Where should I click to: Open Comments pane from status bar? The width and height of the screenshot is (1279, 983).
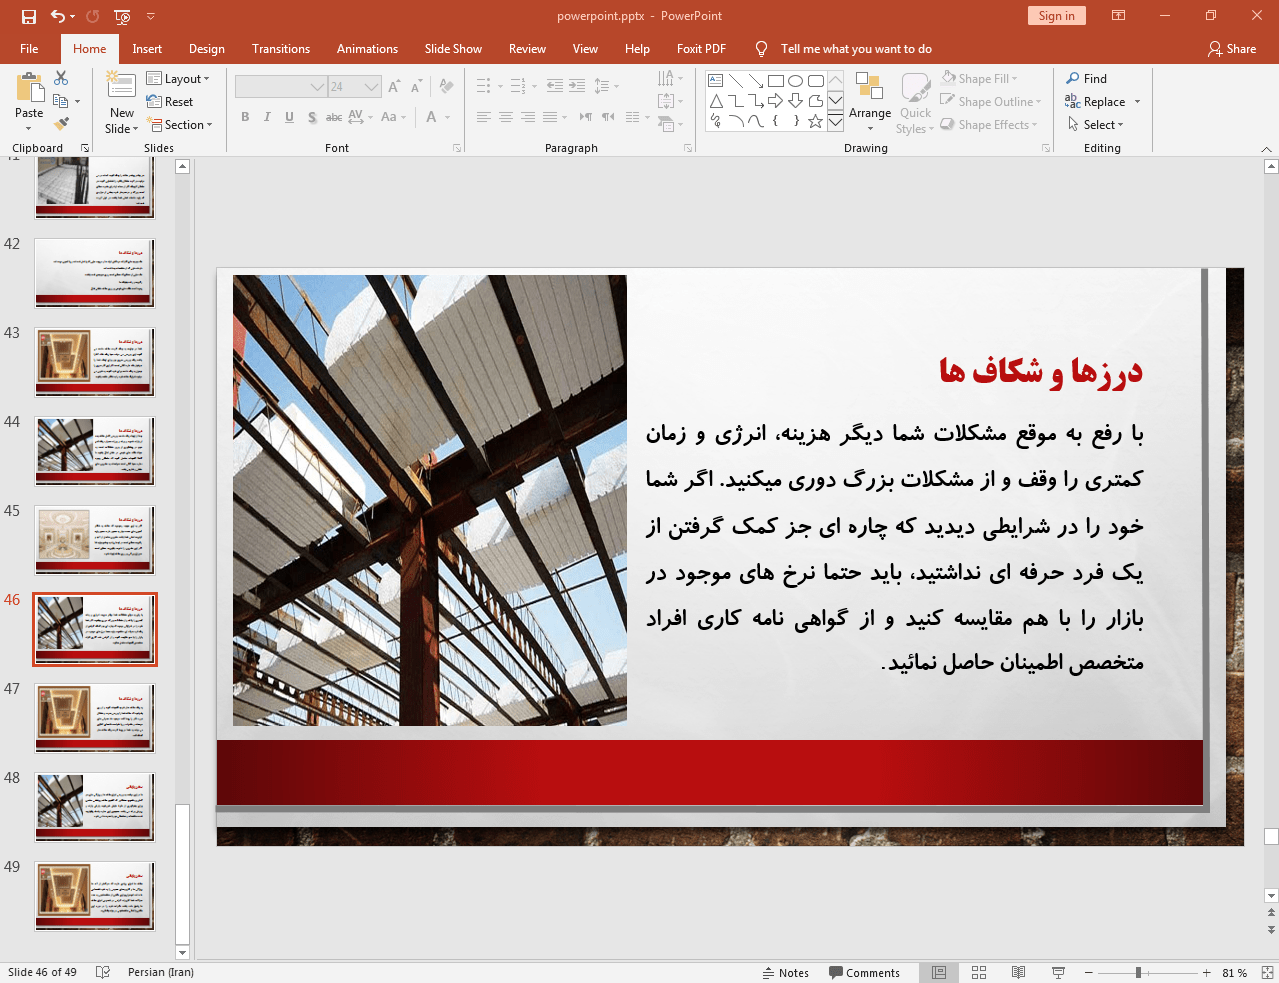864,972
